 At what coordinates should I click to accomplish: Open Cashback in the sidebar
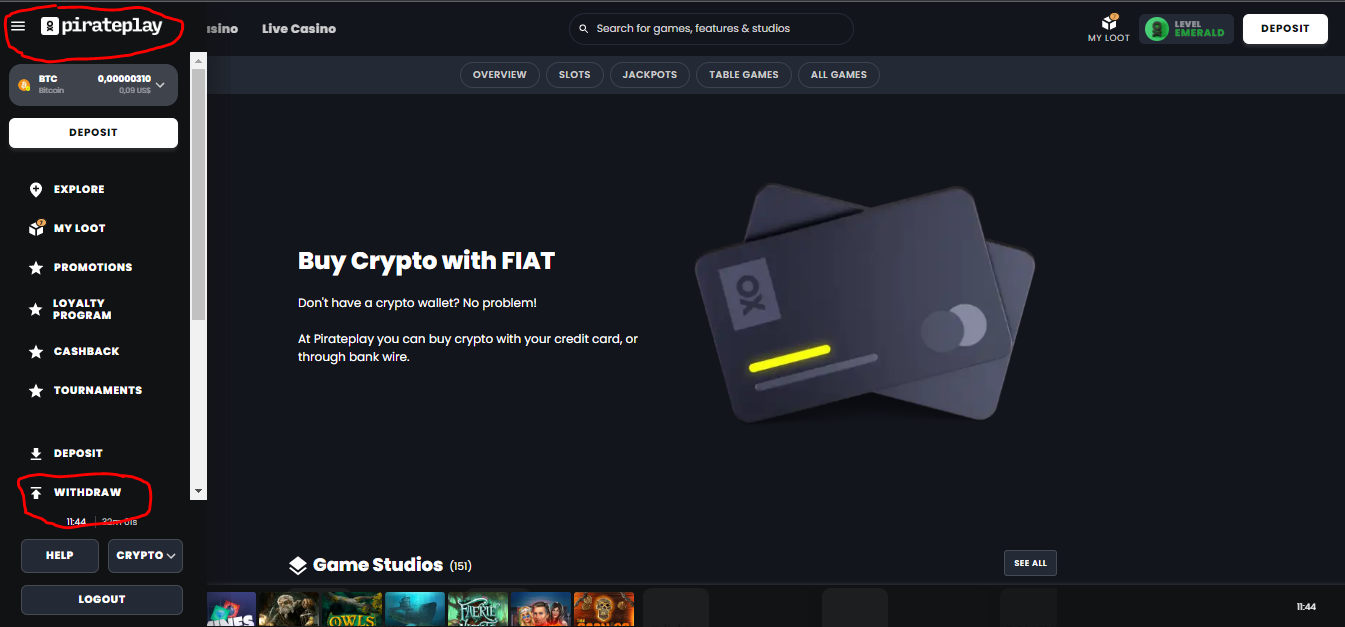[x=87, y=351]
